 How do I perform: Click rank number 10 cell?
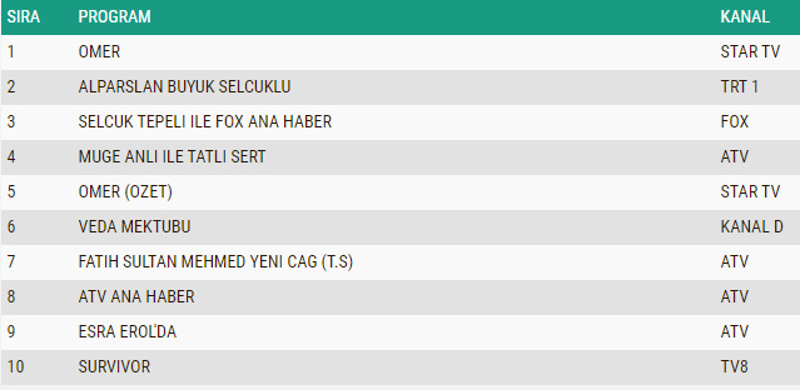pyautogui.click(x=15, y=367)
